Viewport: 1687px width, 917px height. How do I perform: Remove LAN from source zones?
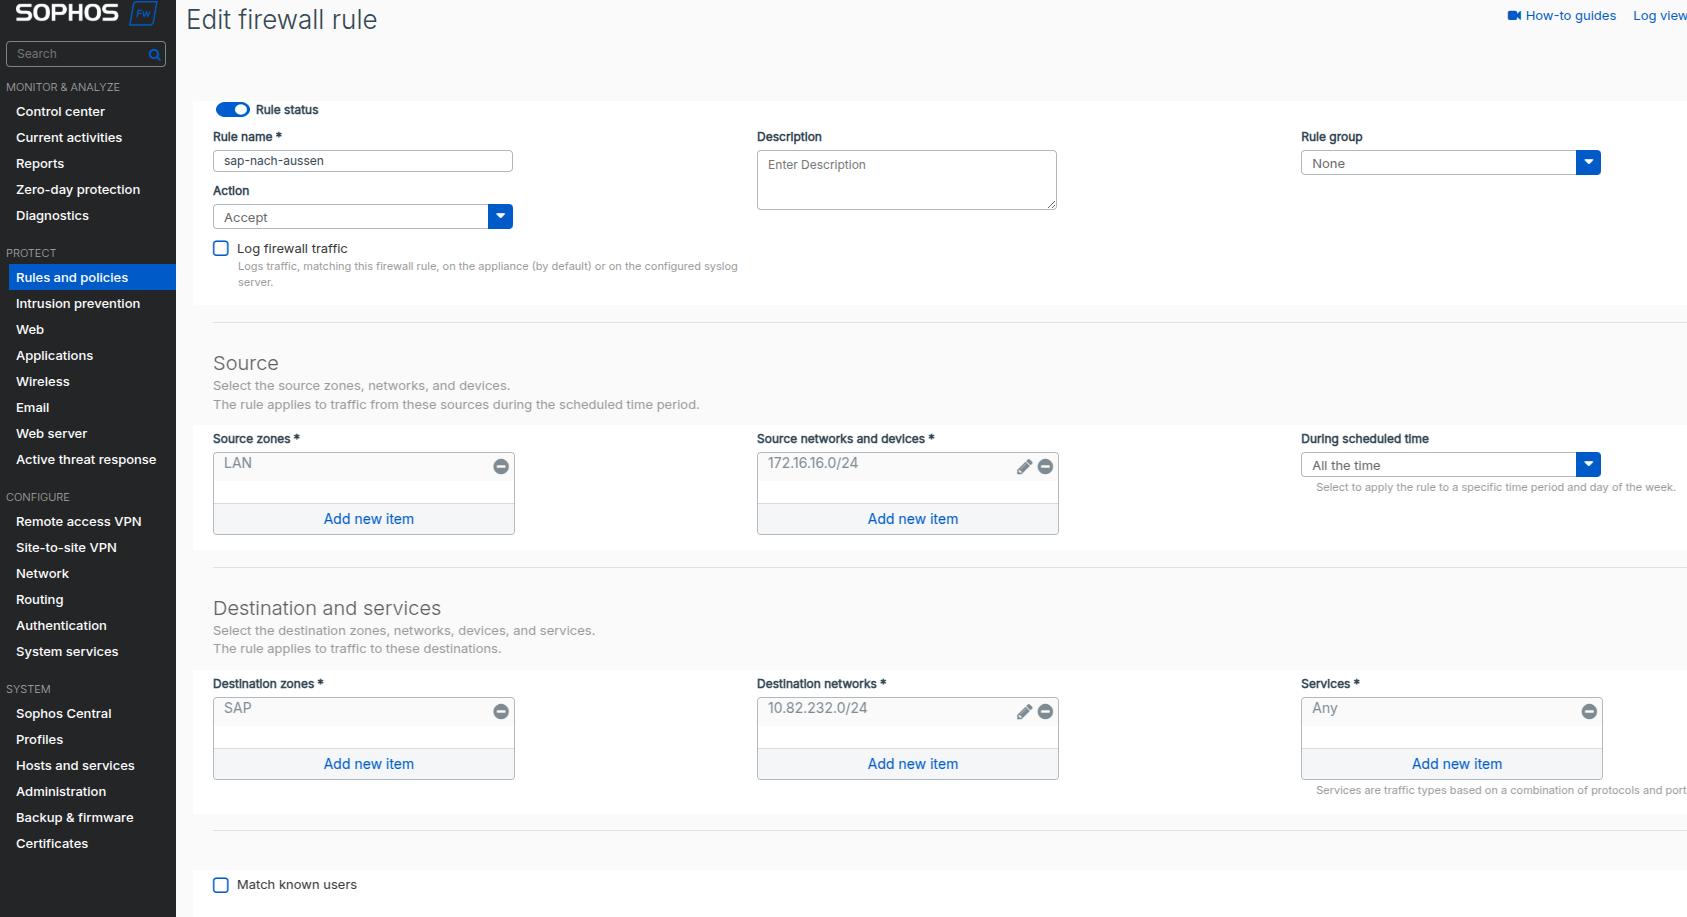[501, 467]
